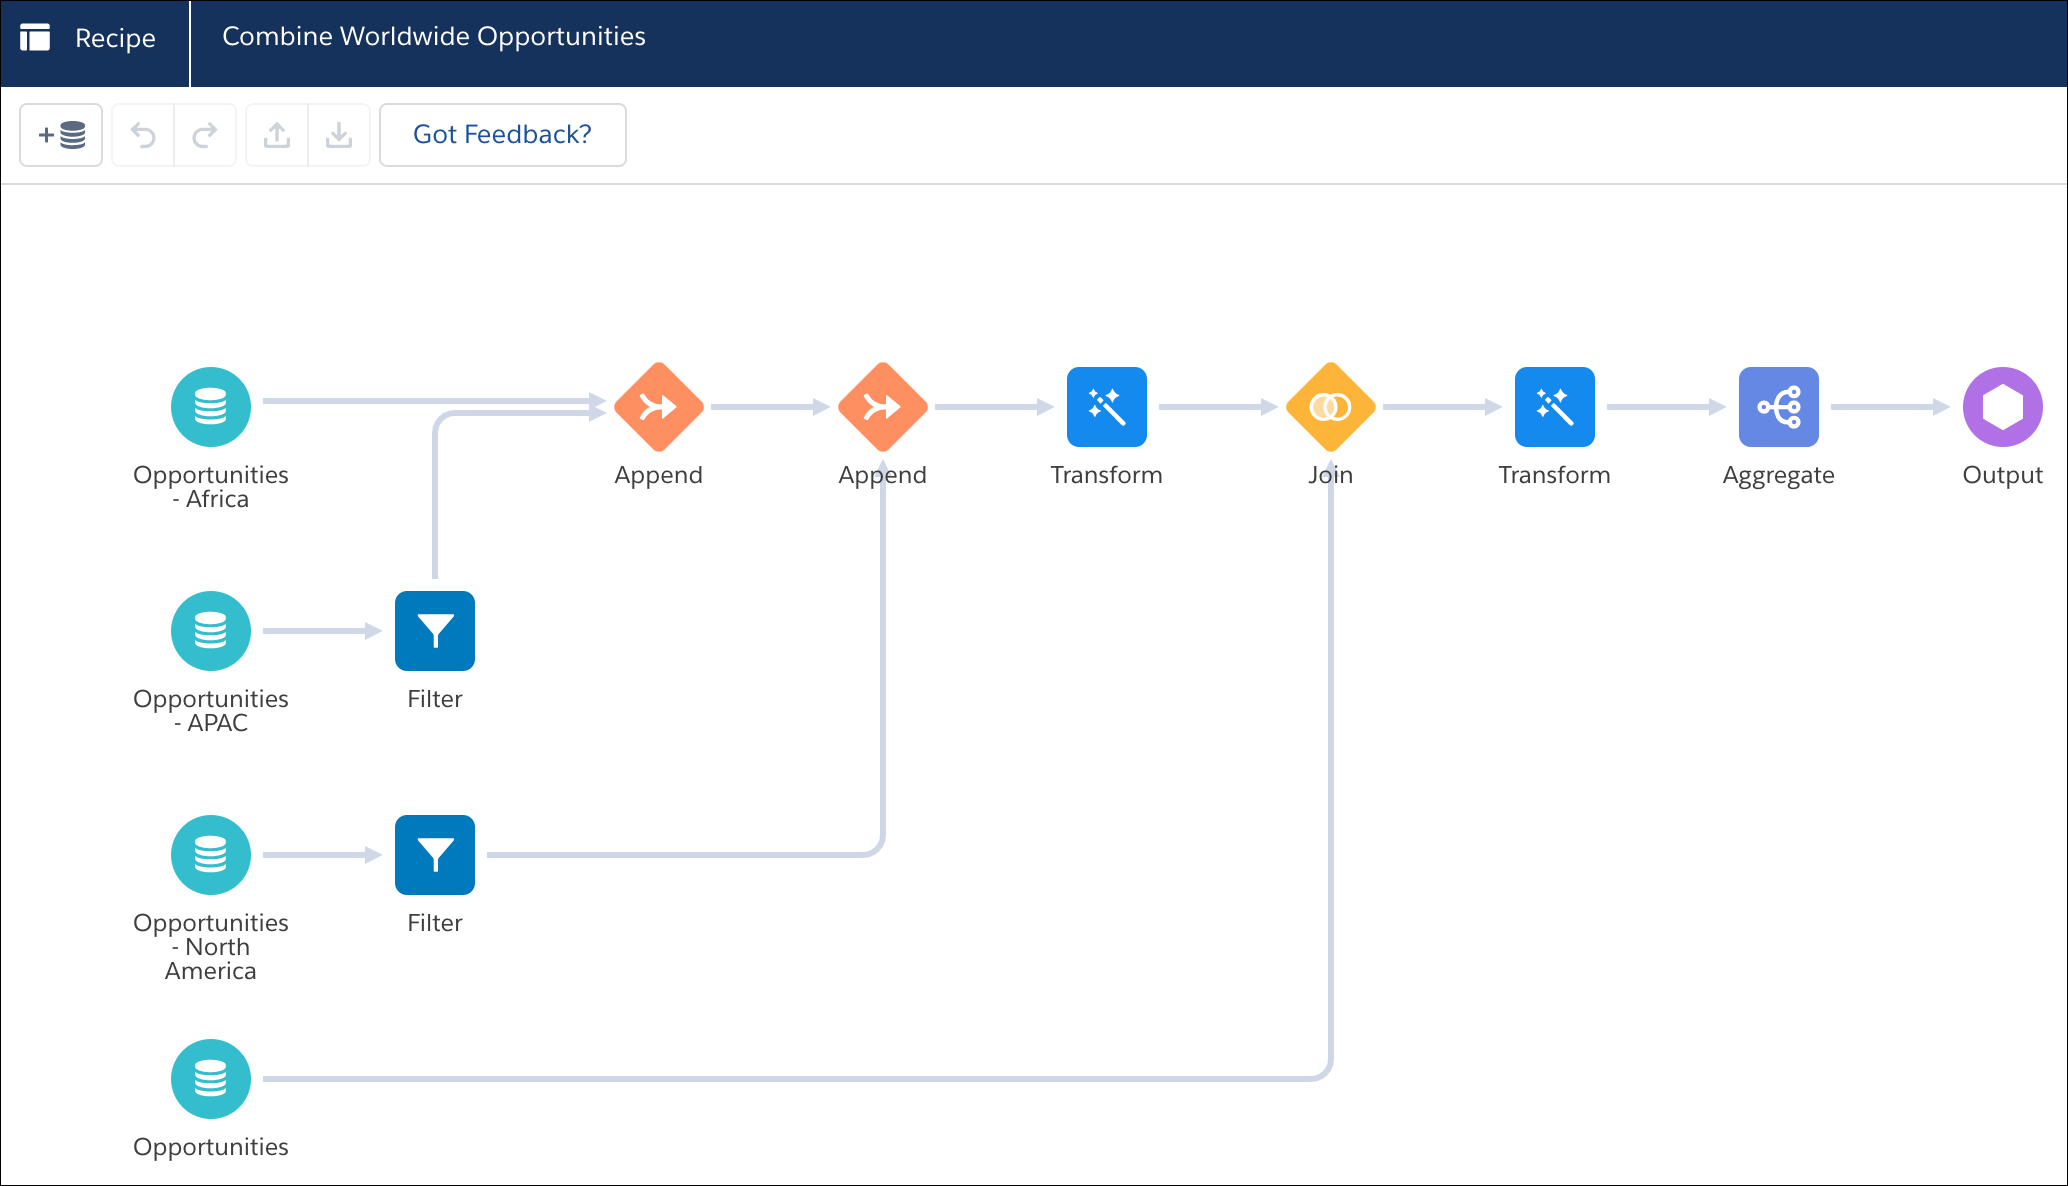The height and width of the screenshot is (1186, 2068).
Task: Select the first Append node
Action: coord(659,407)
